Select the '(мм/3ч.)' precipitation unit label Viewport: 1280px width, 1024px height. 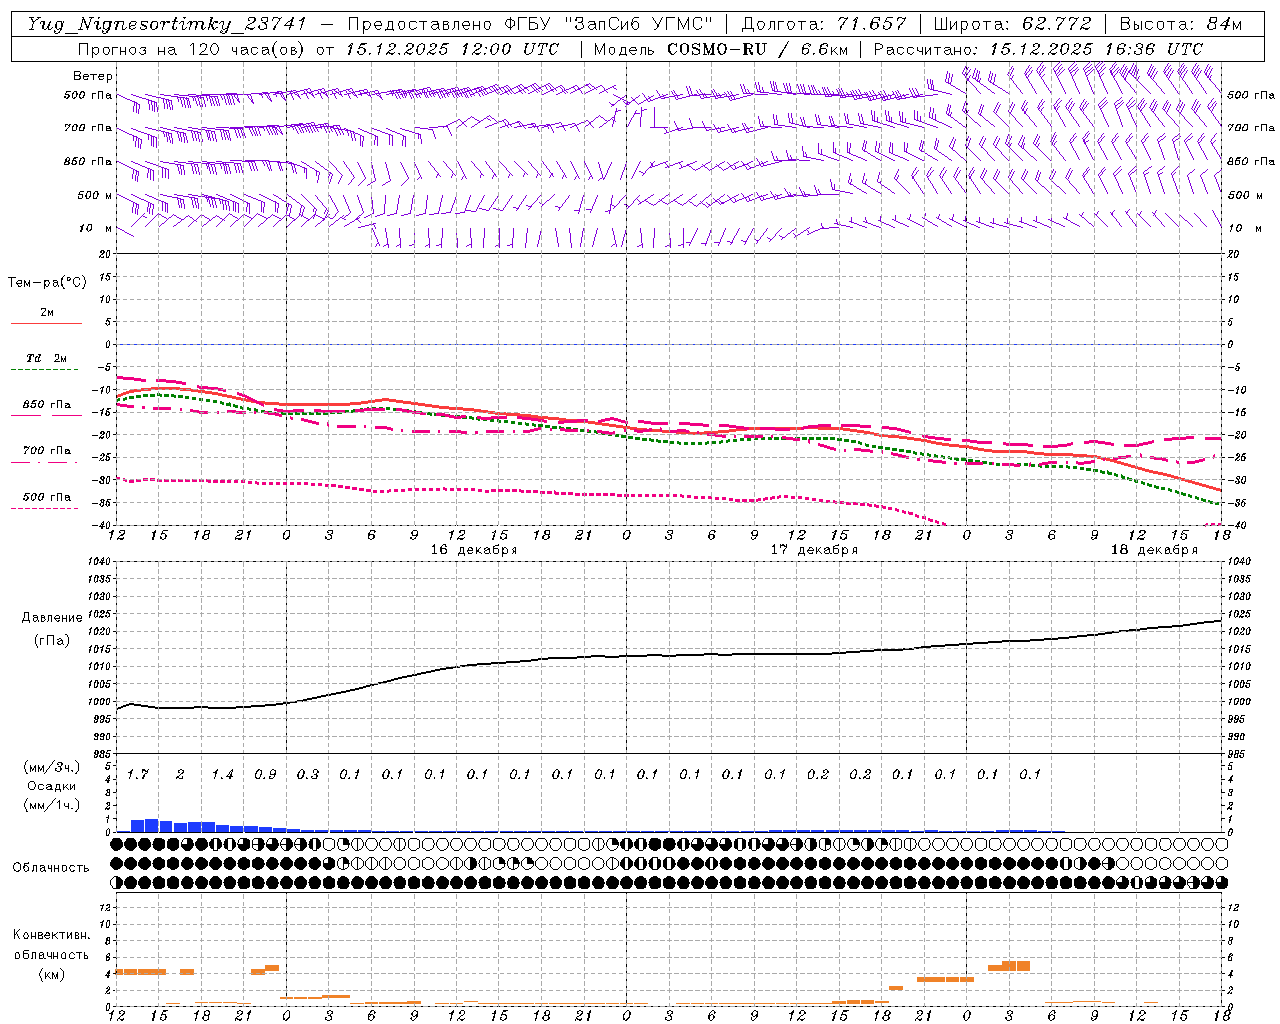[52, 767]
